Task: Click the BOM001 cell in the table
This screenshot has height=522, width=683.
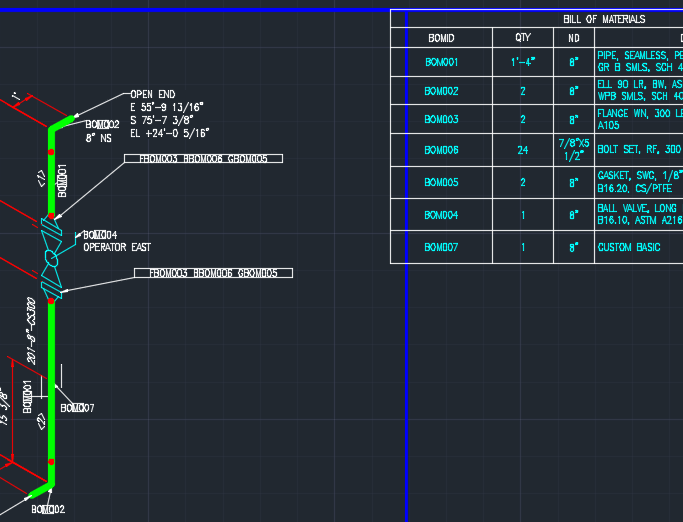Action: (442, 62)
